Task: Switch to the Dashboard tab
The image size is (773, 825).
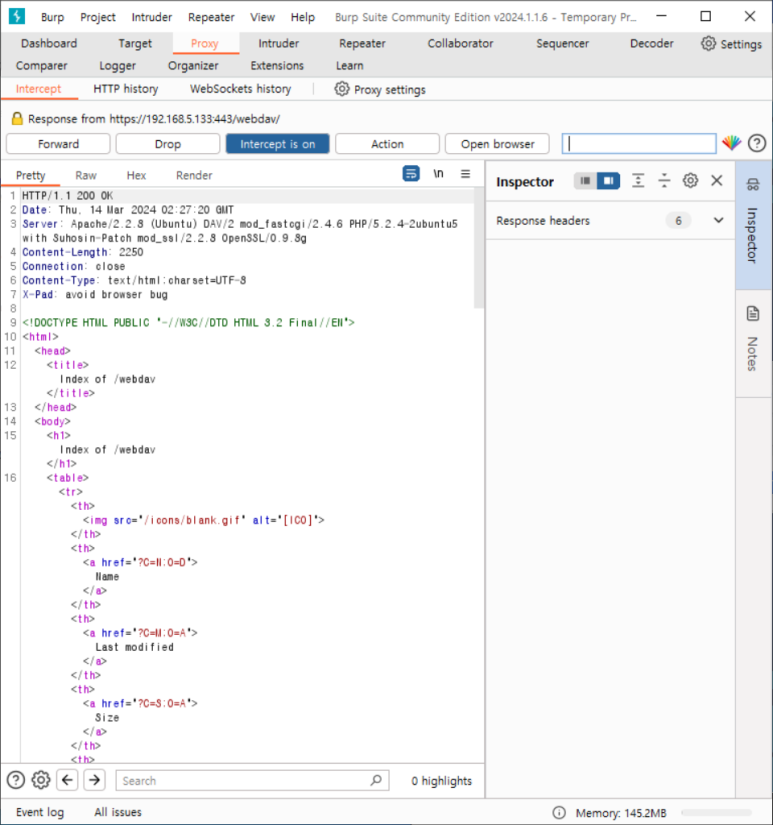Action: pyautogui.click(x=49, y=43)
